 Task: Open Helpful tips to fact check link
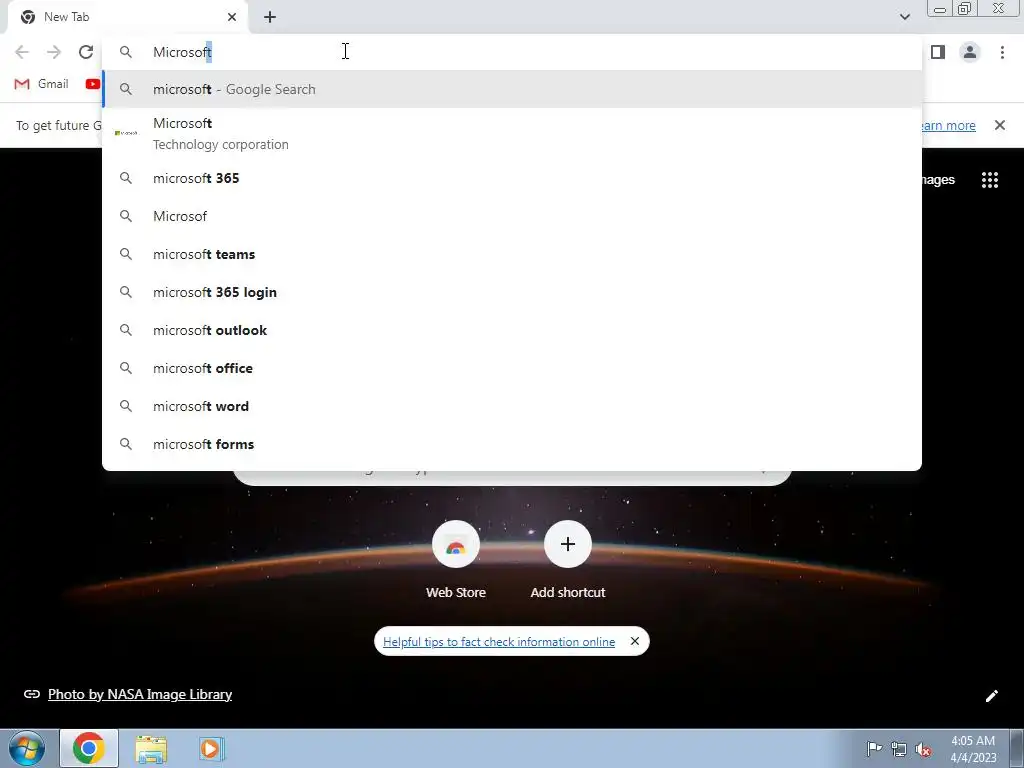tap(499, 642)
